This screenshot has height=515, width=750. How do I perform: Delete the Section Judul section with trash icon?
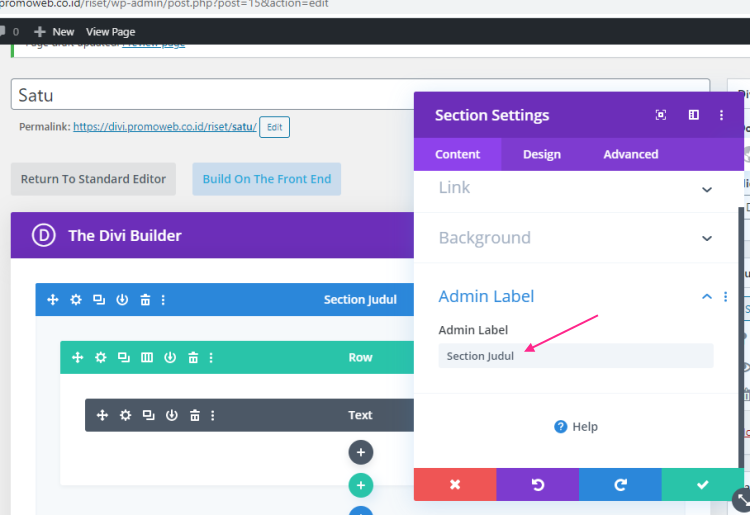pos(145,300)
